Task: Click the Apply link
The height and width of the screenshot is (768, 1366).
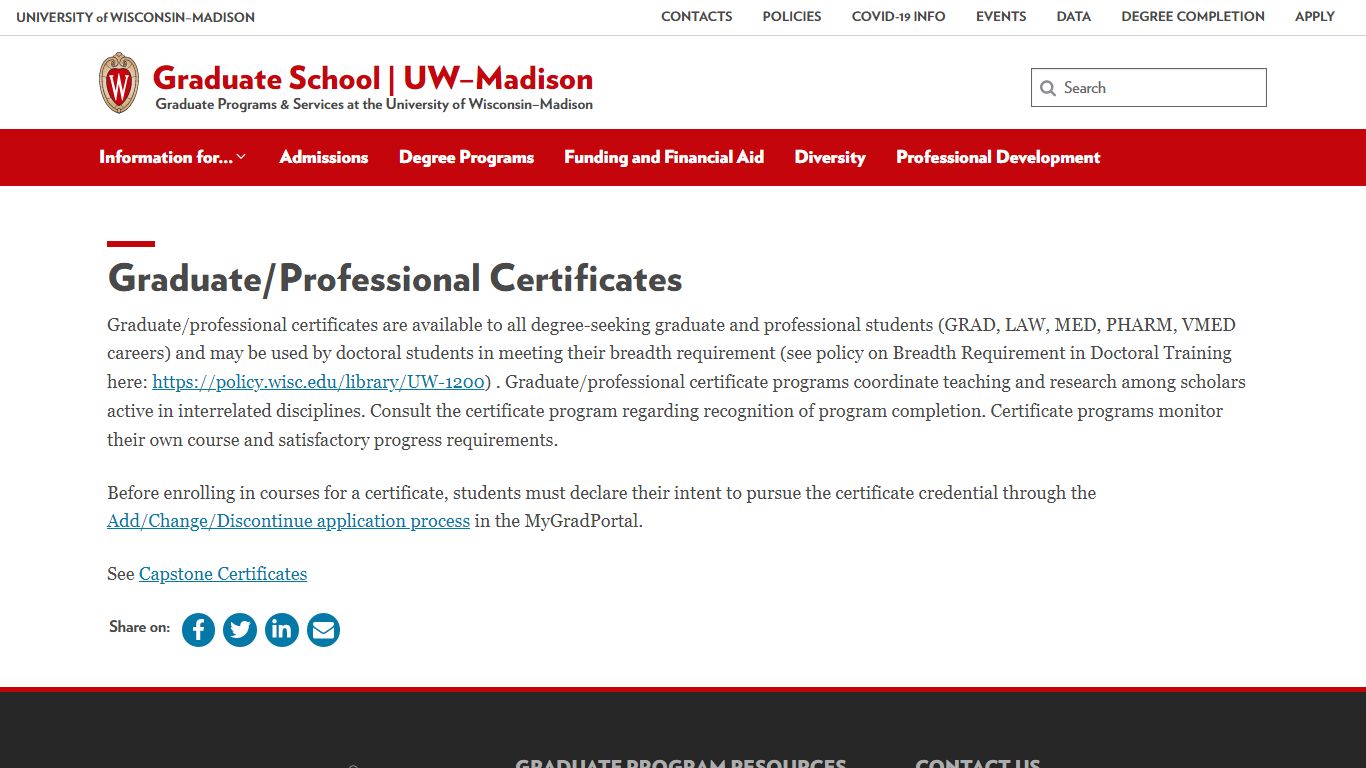Action: [1315, 17]
